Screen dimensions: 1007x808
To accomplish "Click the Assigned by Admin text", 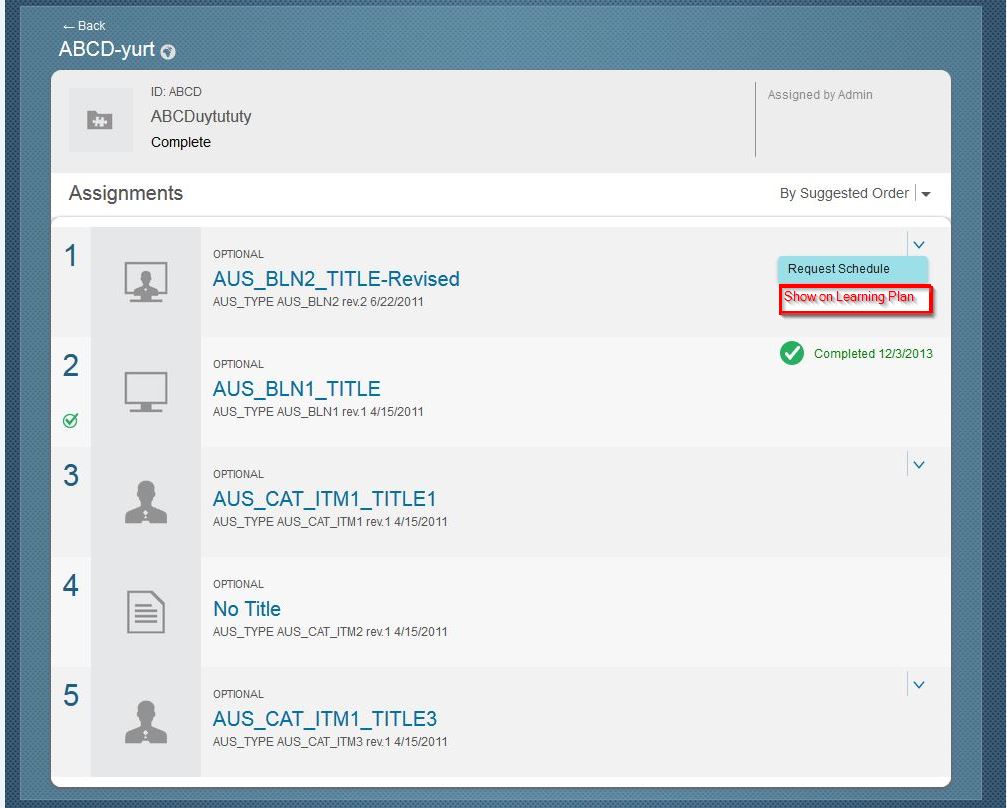I will 819,94.
